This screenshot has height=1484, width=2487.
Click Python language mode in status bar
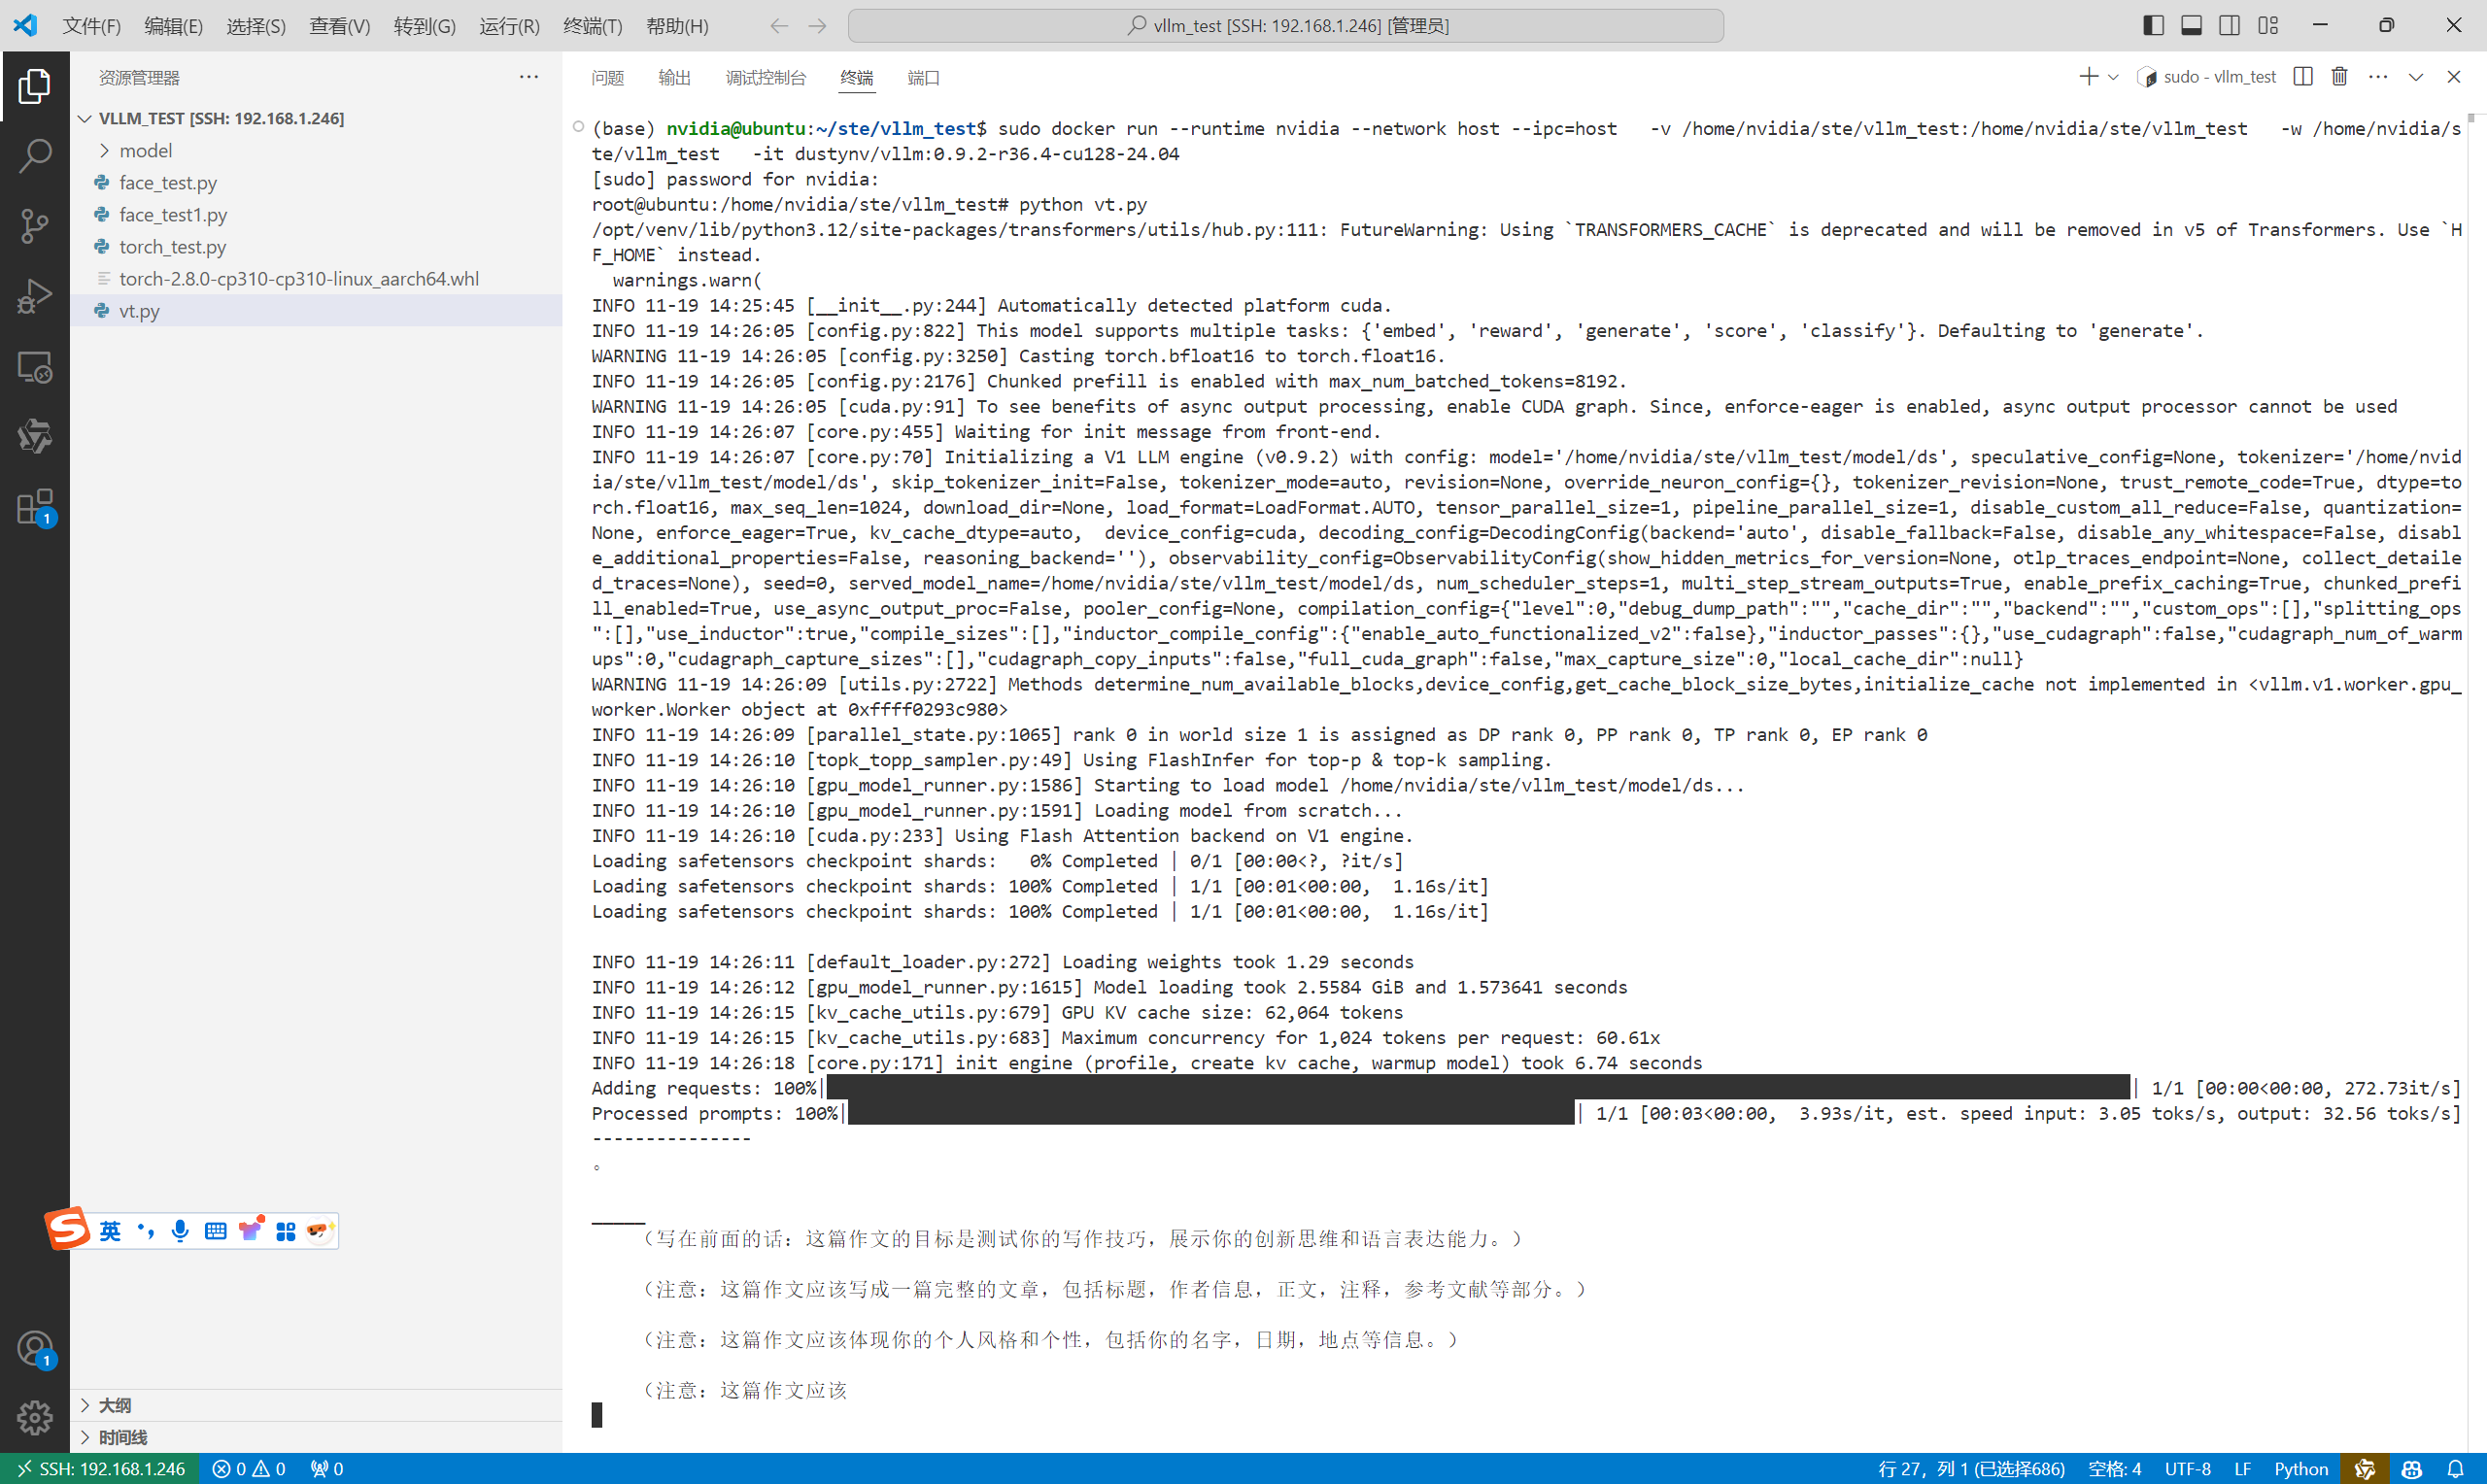click(2301, 1468)
